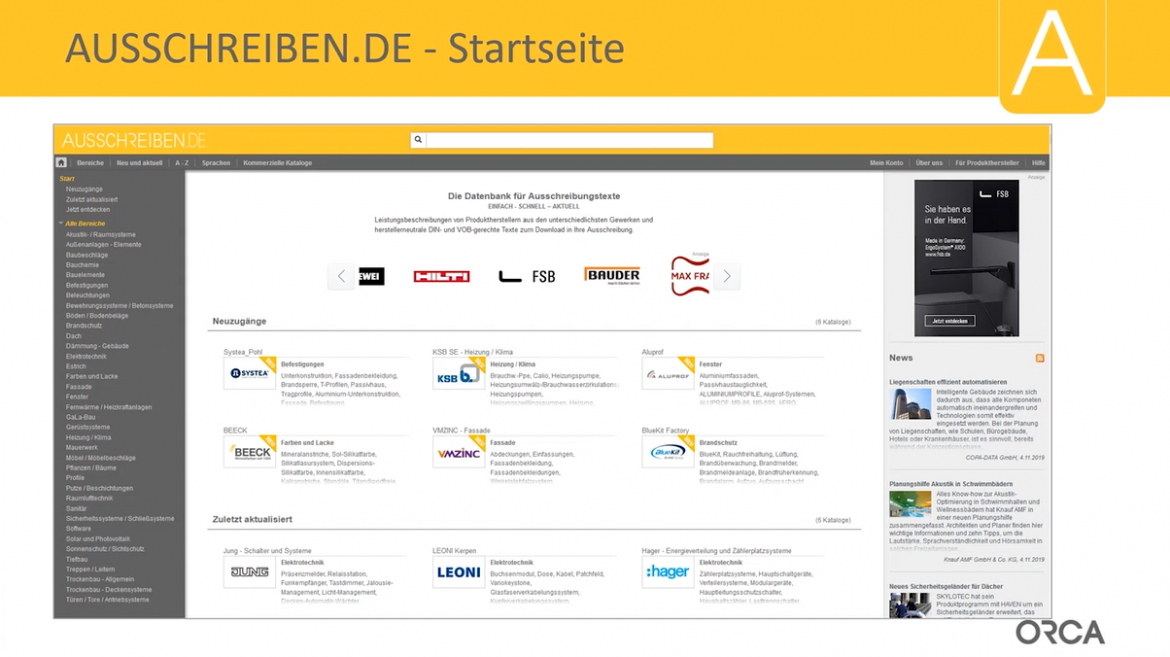Screen dimensions: 1170x657
Task: Click the BlueKit catalog logo
Action: tap(668, 452)
